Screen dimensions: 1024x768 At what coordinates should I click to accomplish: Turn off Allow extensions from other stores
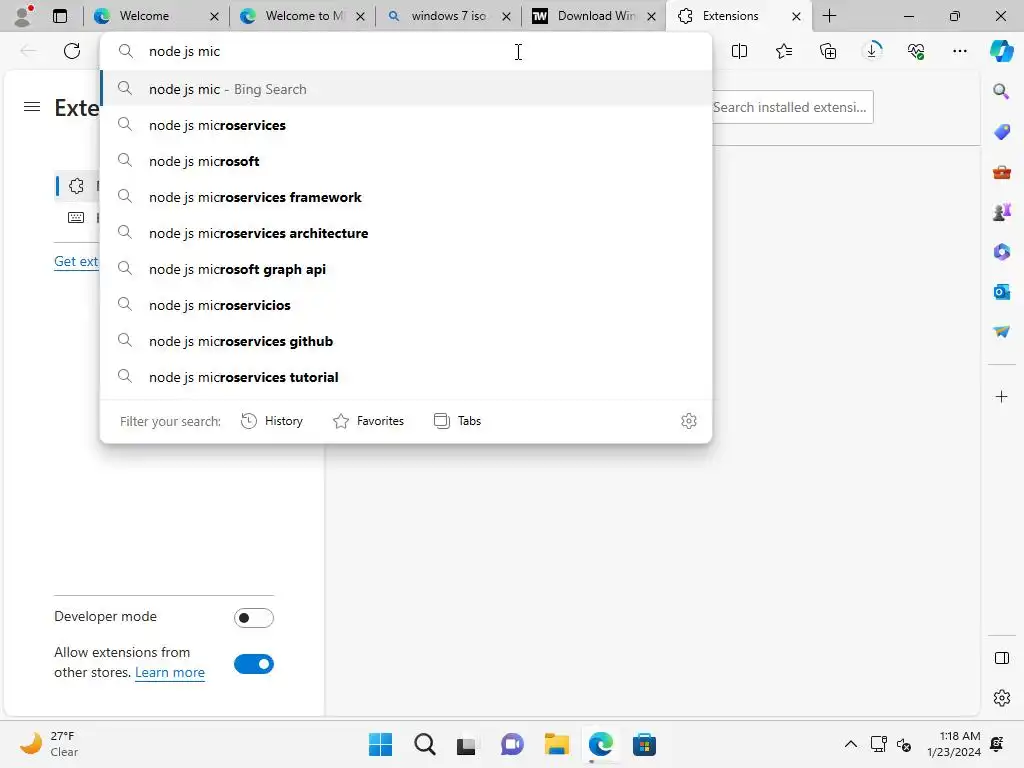point(253,664)
